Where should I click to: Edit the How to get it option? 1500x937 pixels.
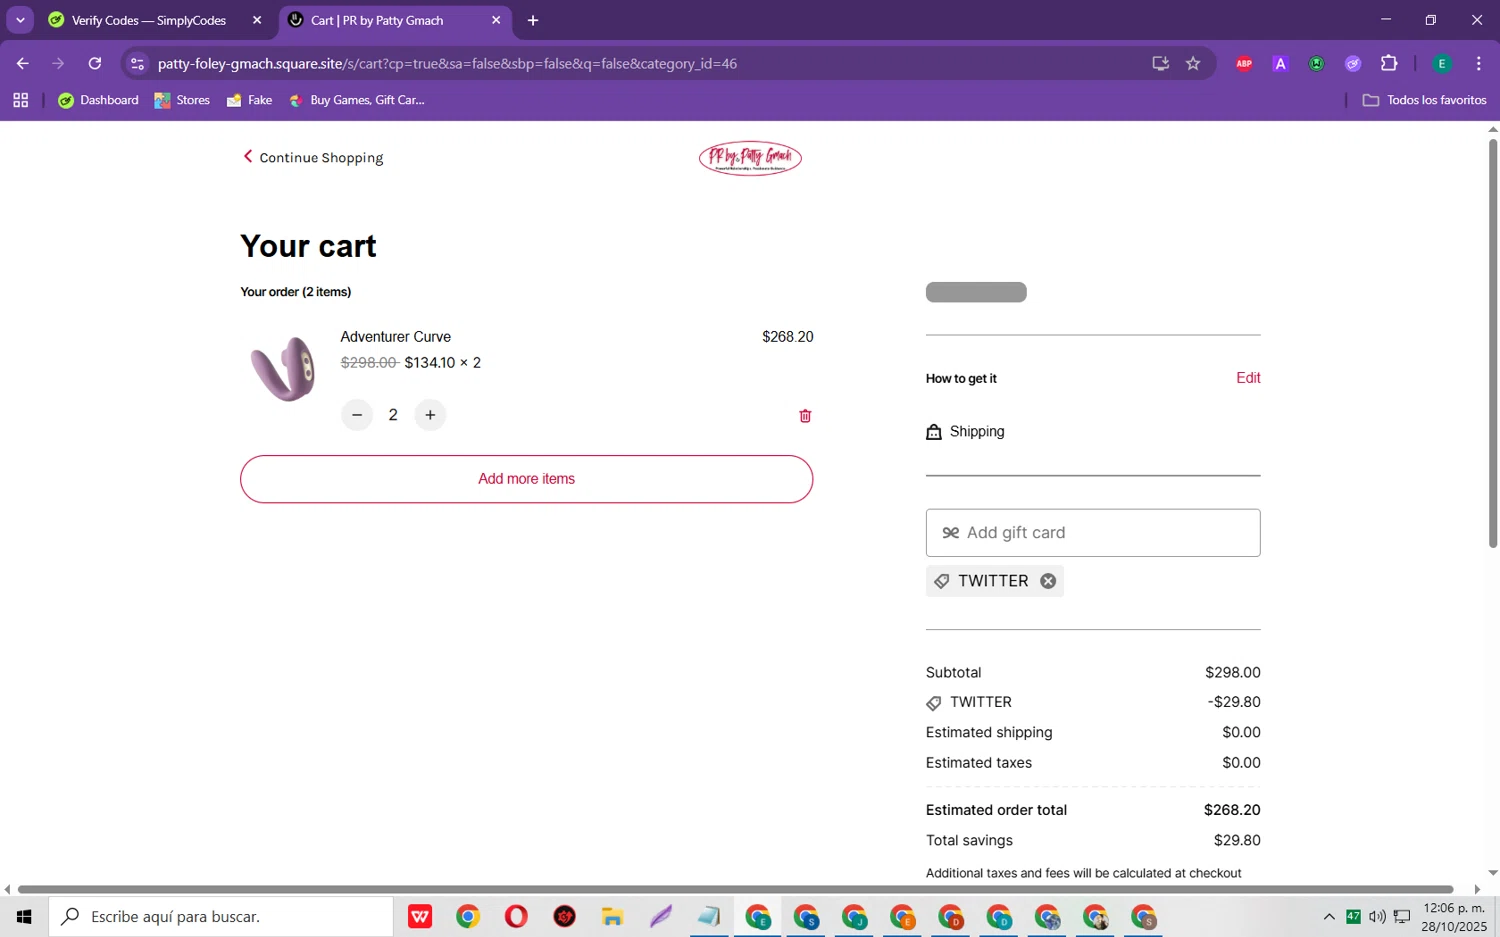pyautogui.click(x=1248, y=378)
